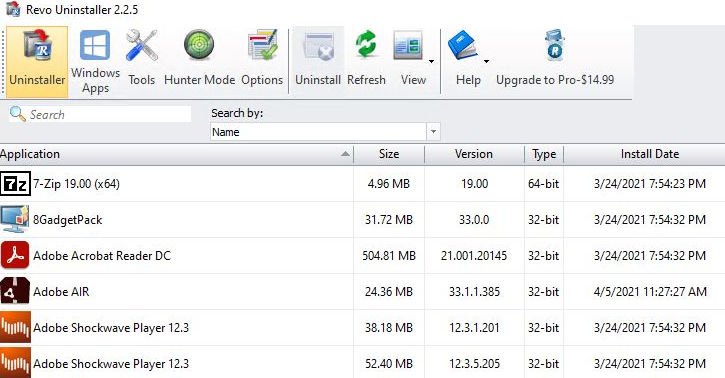Image resolution: width=725 pixels, height=378 pixels.
Task: Expand the Help dropdown arrow
Action: 486,61
